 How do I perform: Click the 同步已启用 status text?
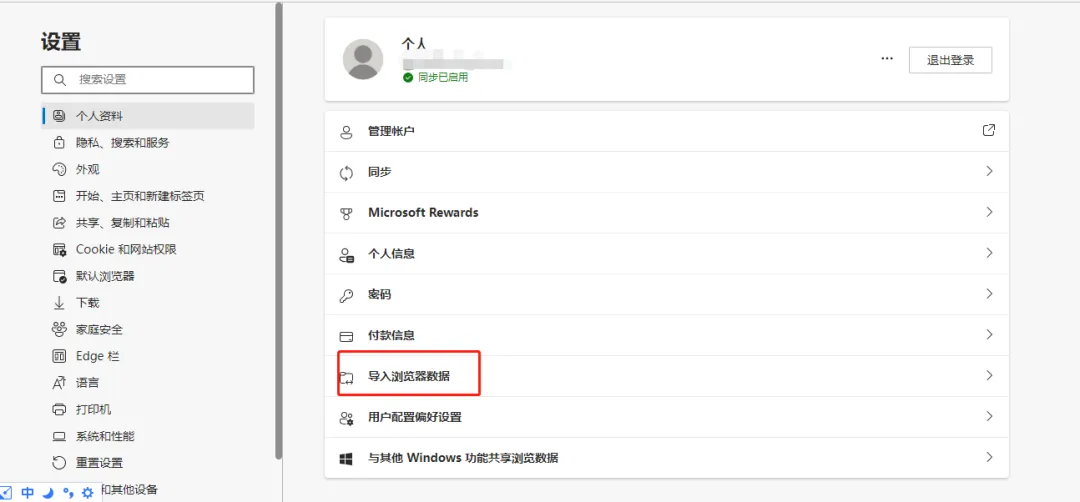(443, 78)
